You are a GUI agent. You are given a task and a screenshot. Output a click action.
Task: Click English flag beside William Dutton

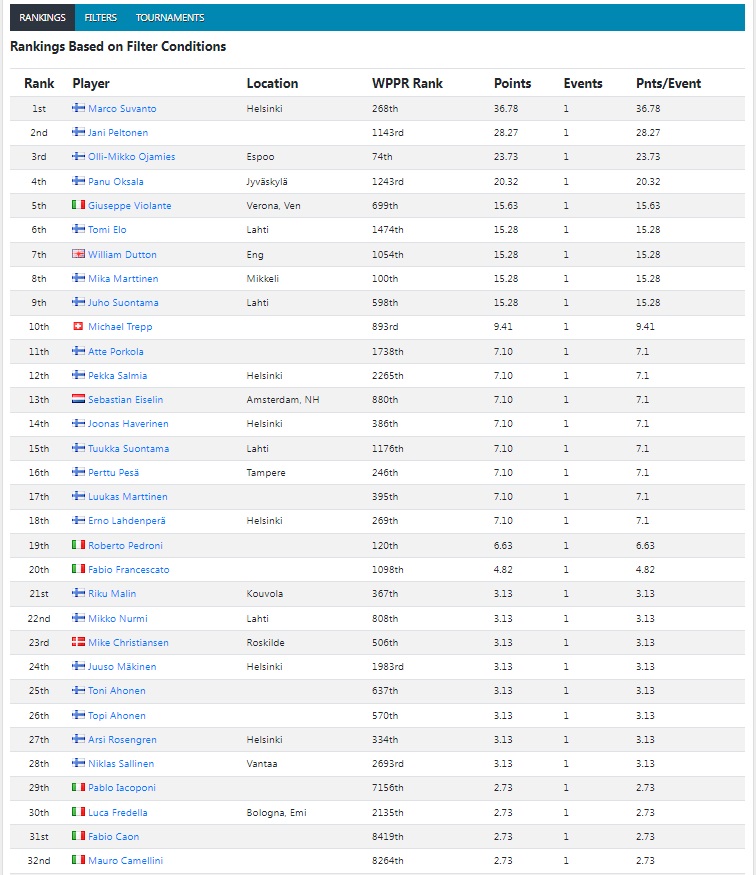(78, 254)
